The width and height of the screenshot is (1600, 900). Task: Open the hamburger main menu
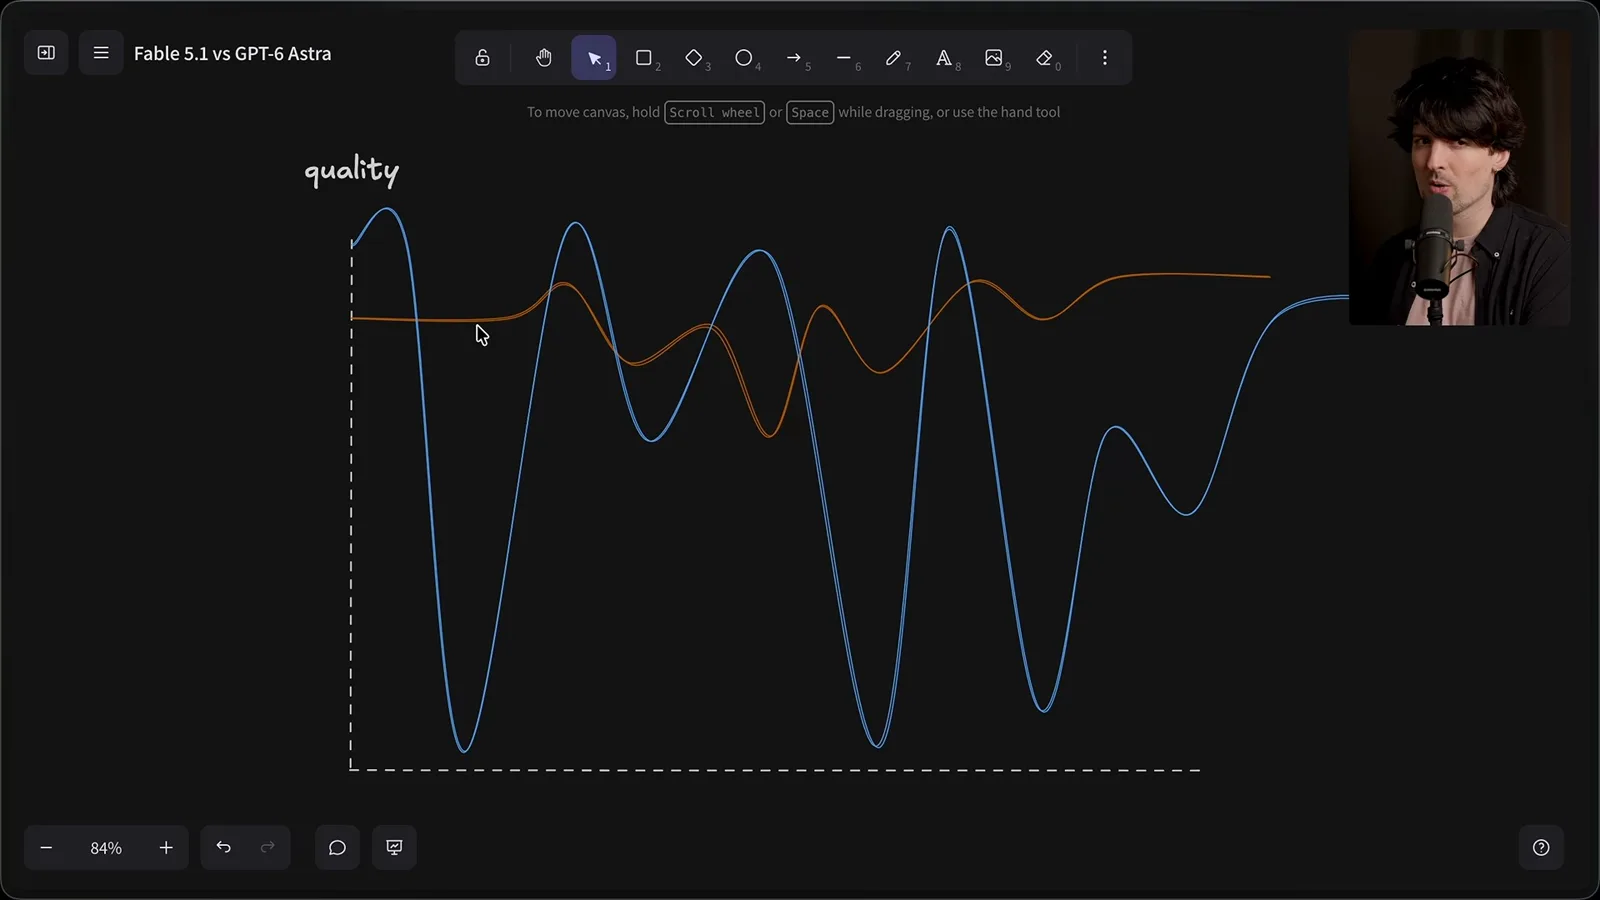coord(101,53)
